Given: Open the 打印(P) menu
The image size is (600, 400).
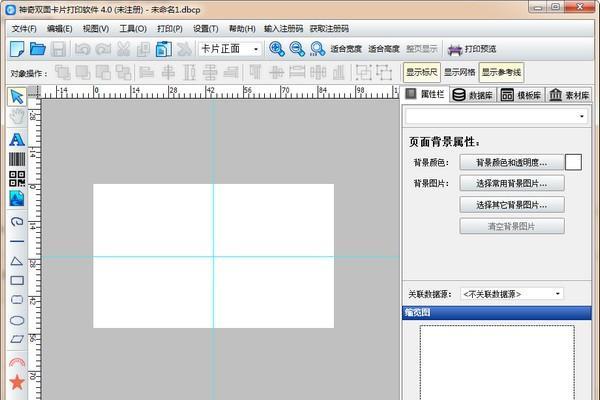Looking at the screenshot, I should [x=170, y=29].
